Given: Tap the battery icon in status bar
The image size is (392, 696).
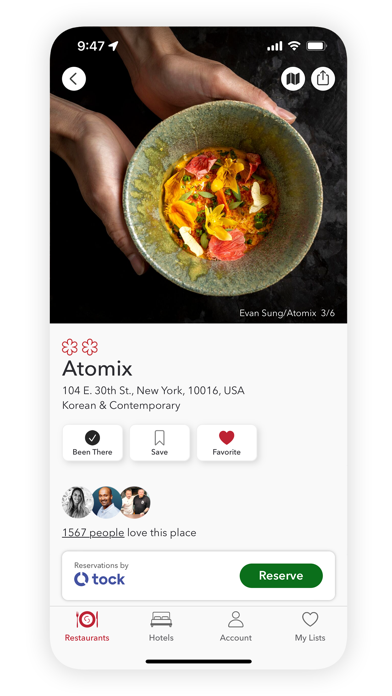Looking at the screenshot, I should tap(317, 46).
